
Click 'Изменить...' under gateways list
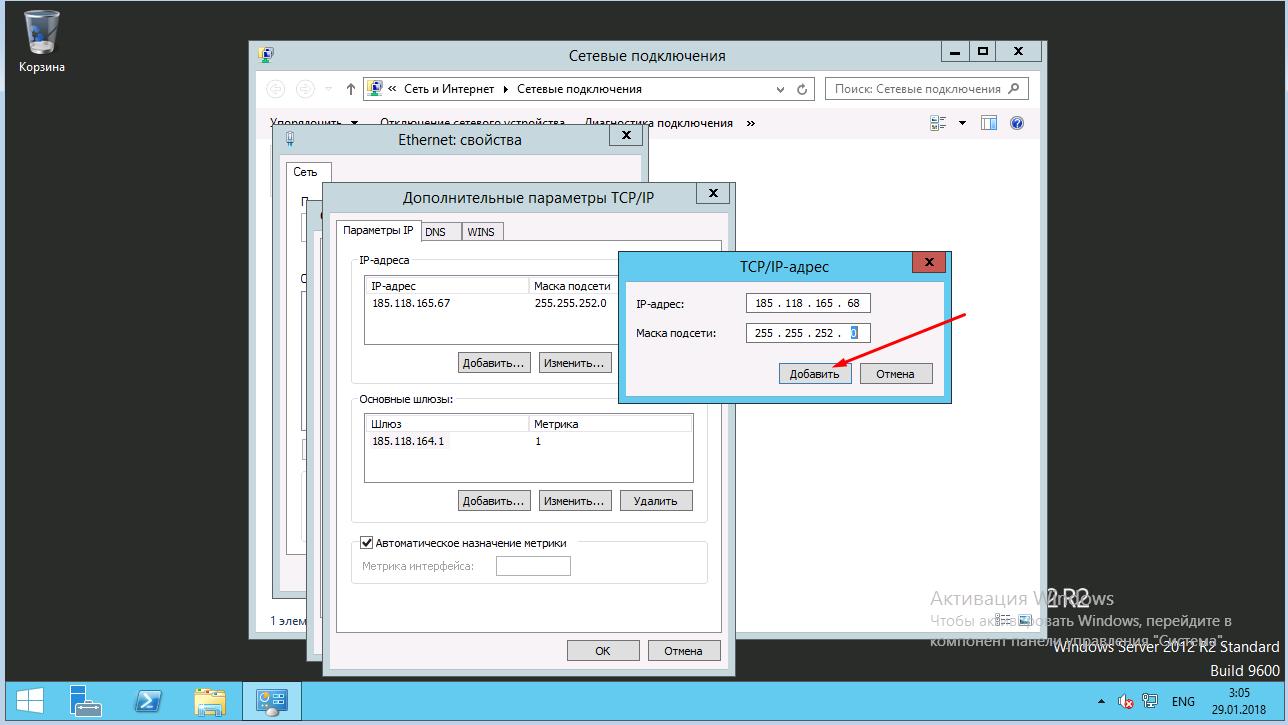point(575,501)
